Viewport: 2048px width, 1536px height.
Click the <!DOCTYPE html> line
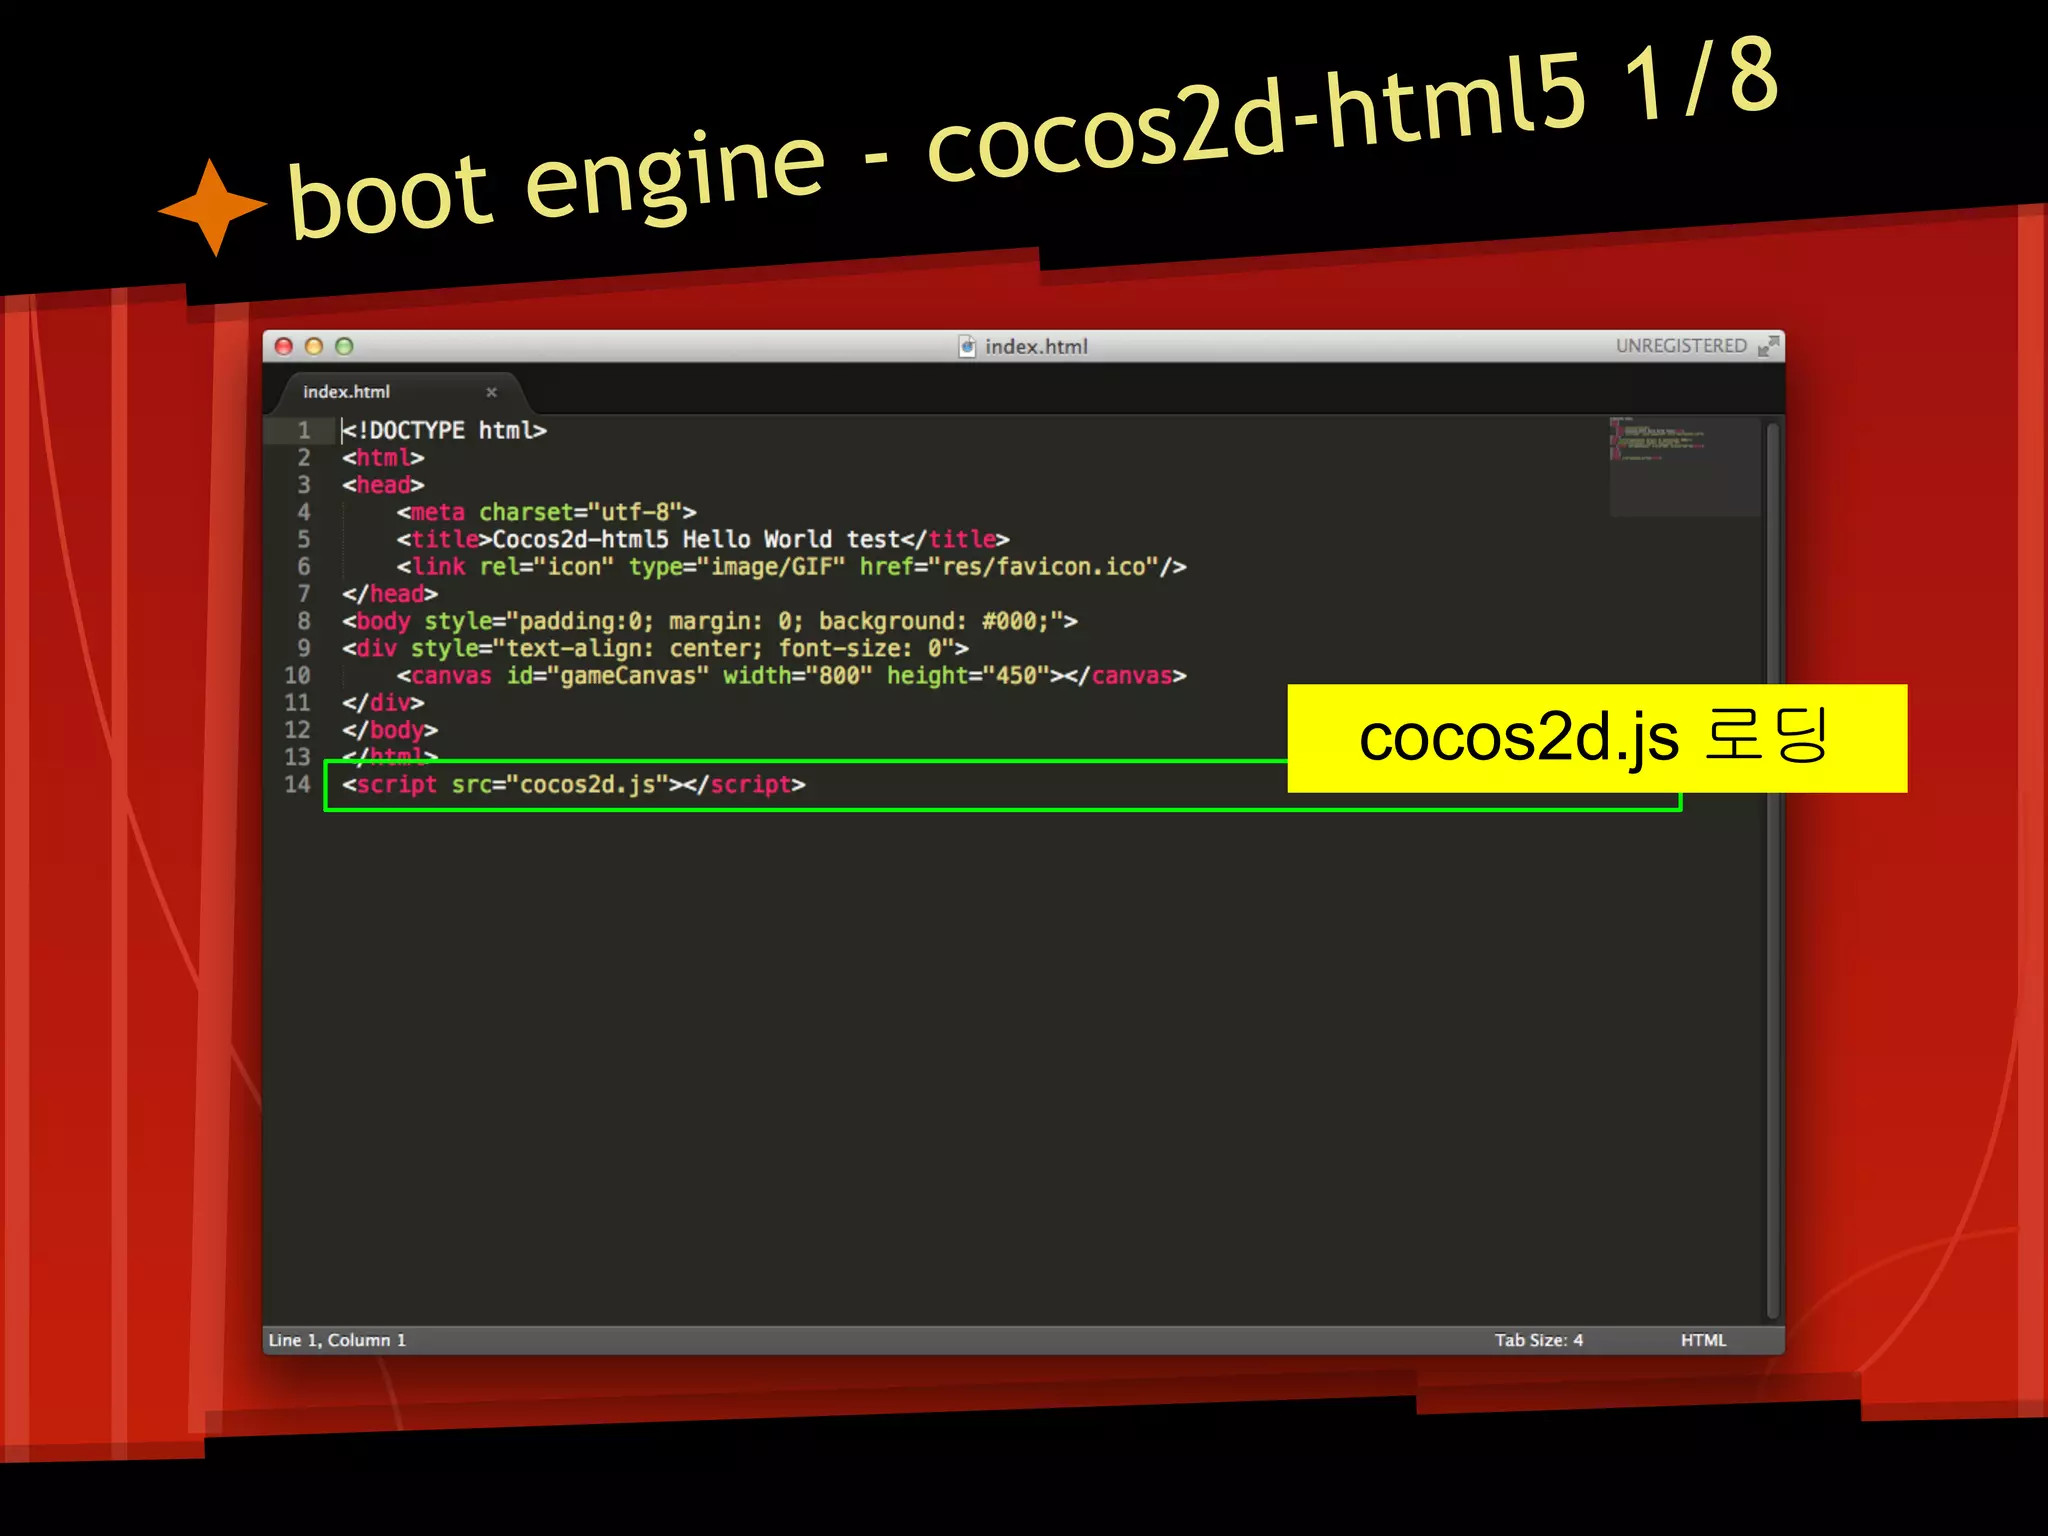point(445,431)
